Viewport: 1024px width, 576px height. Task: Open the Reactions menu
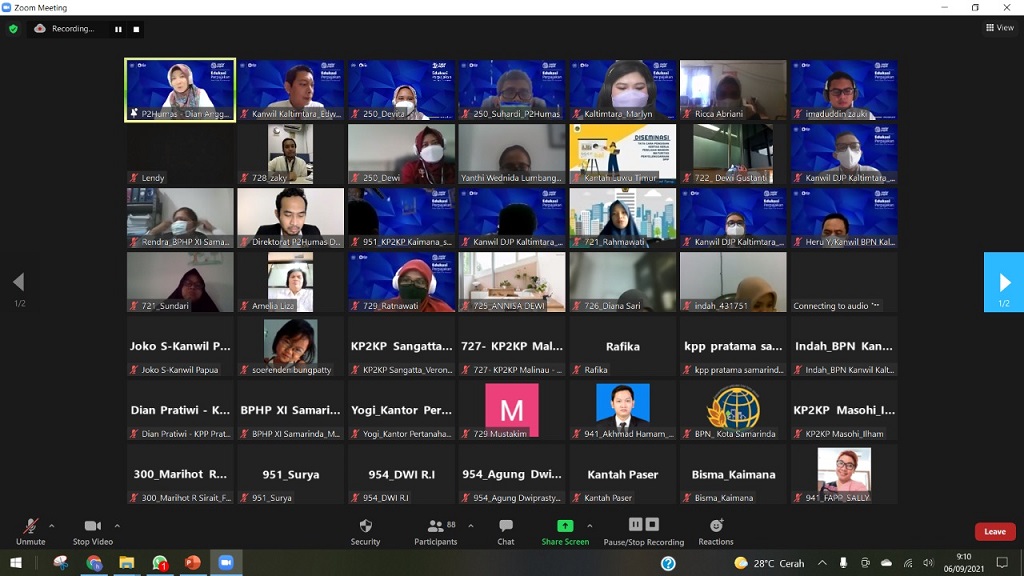pyautogui.click(x=716, y=531)
